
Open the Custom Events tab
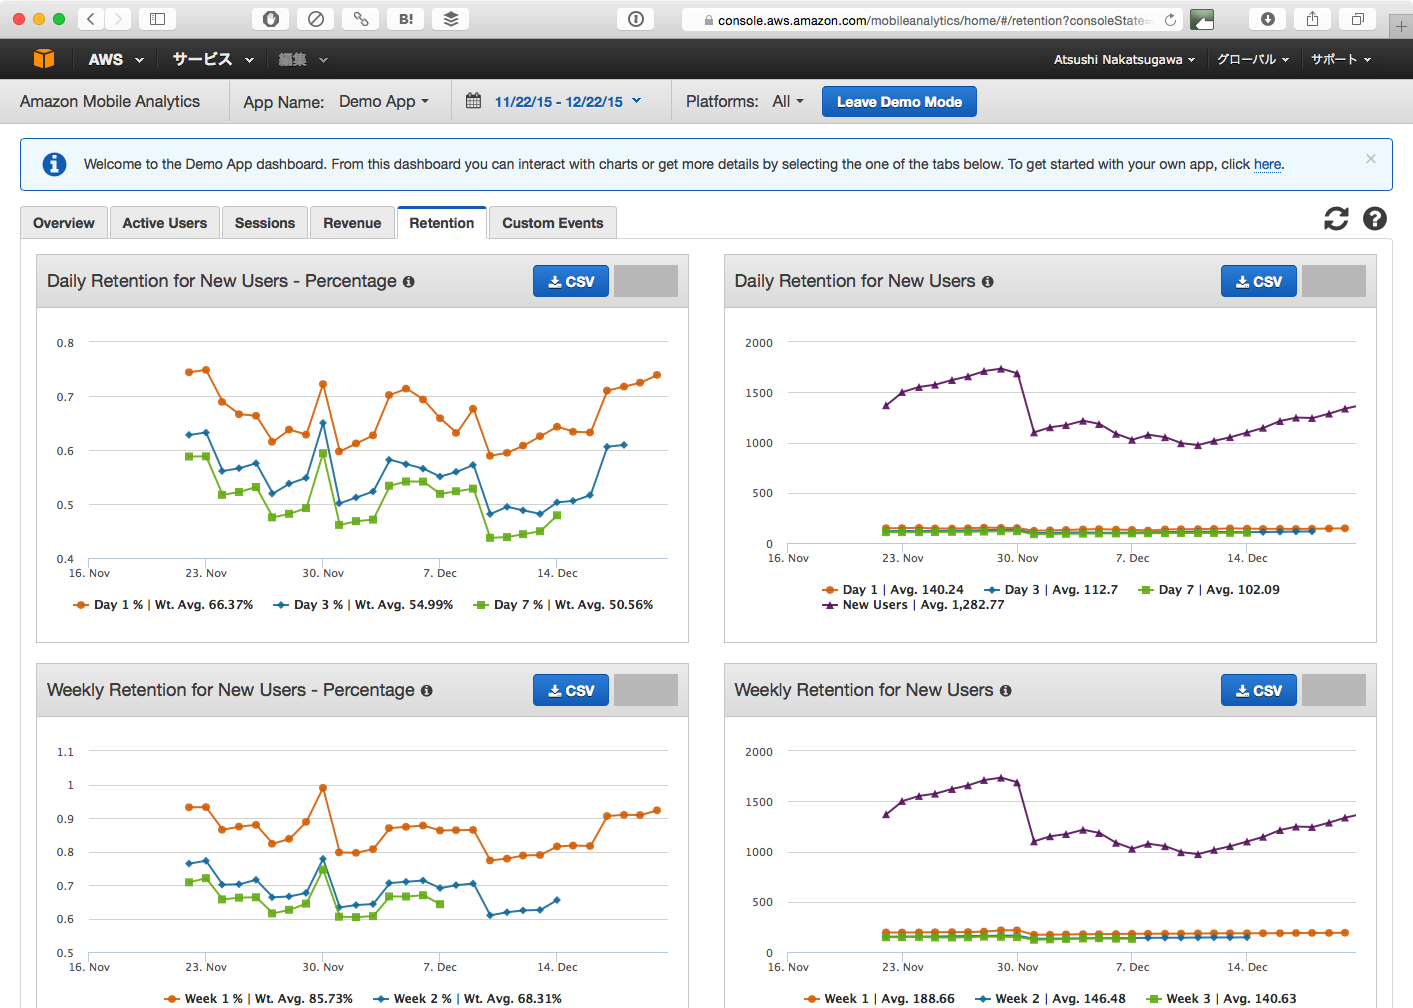pyautogui.click(x=552, y=223)
